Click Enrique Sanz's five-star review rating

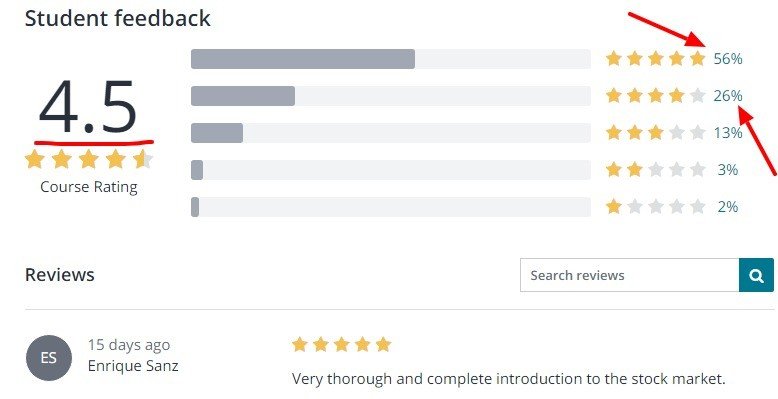coord(341,344)
